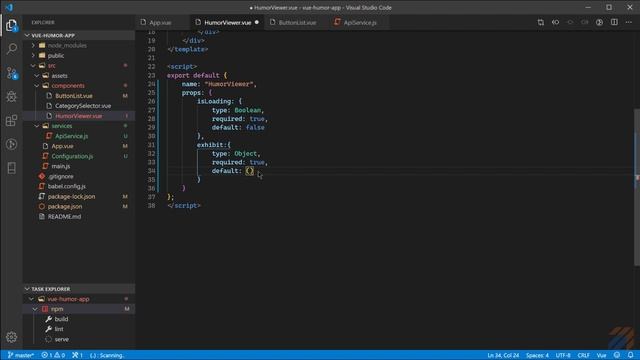This screenshot has height=360, width=640.
Task: Select language mode Vue in status bar
Action: 601,355
